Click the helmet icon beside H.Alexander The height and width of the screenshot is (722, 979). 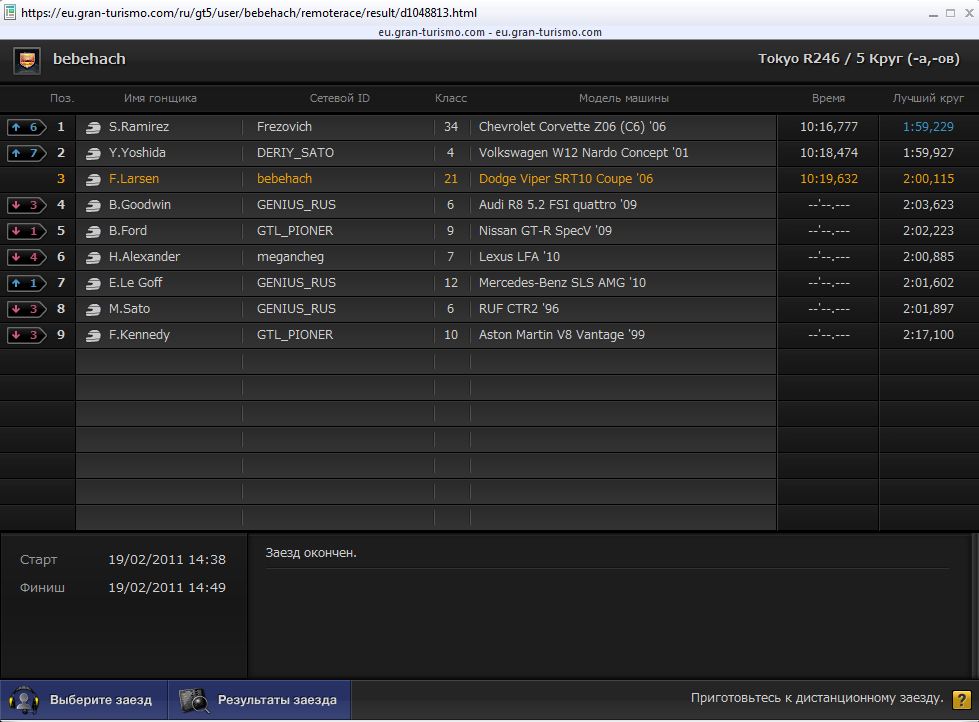[x=93, y=258]
